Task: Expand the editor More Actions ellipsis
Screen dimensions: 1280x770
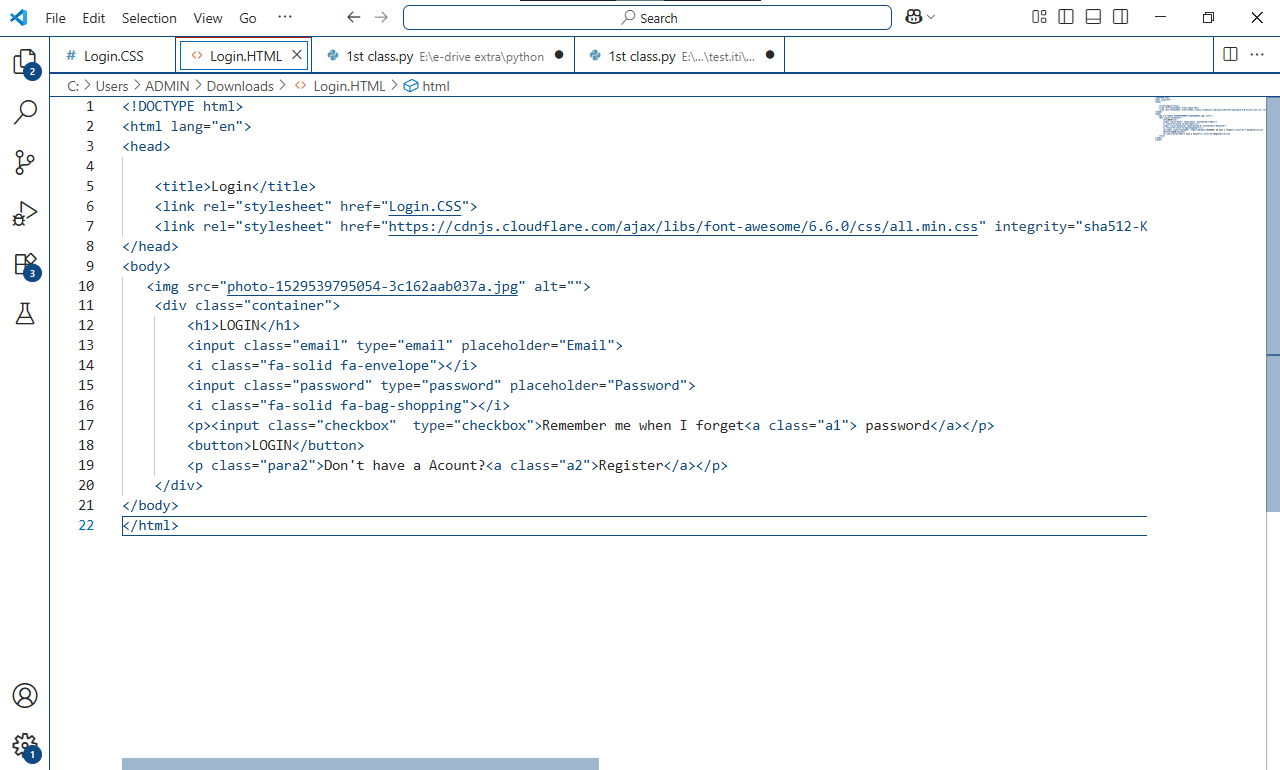Action: coord(1256,54)
